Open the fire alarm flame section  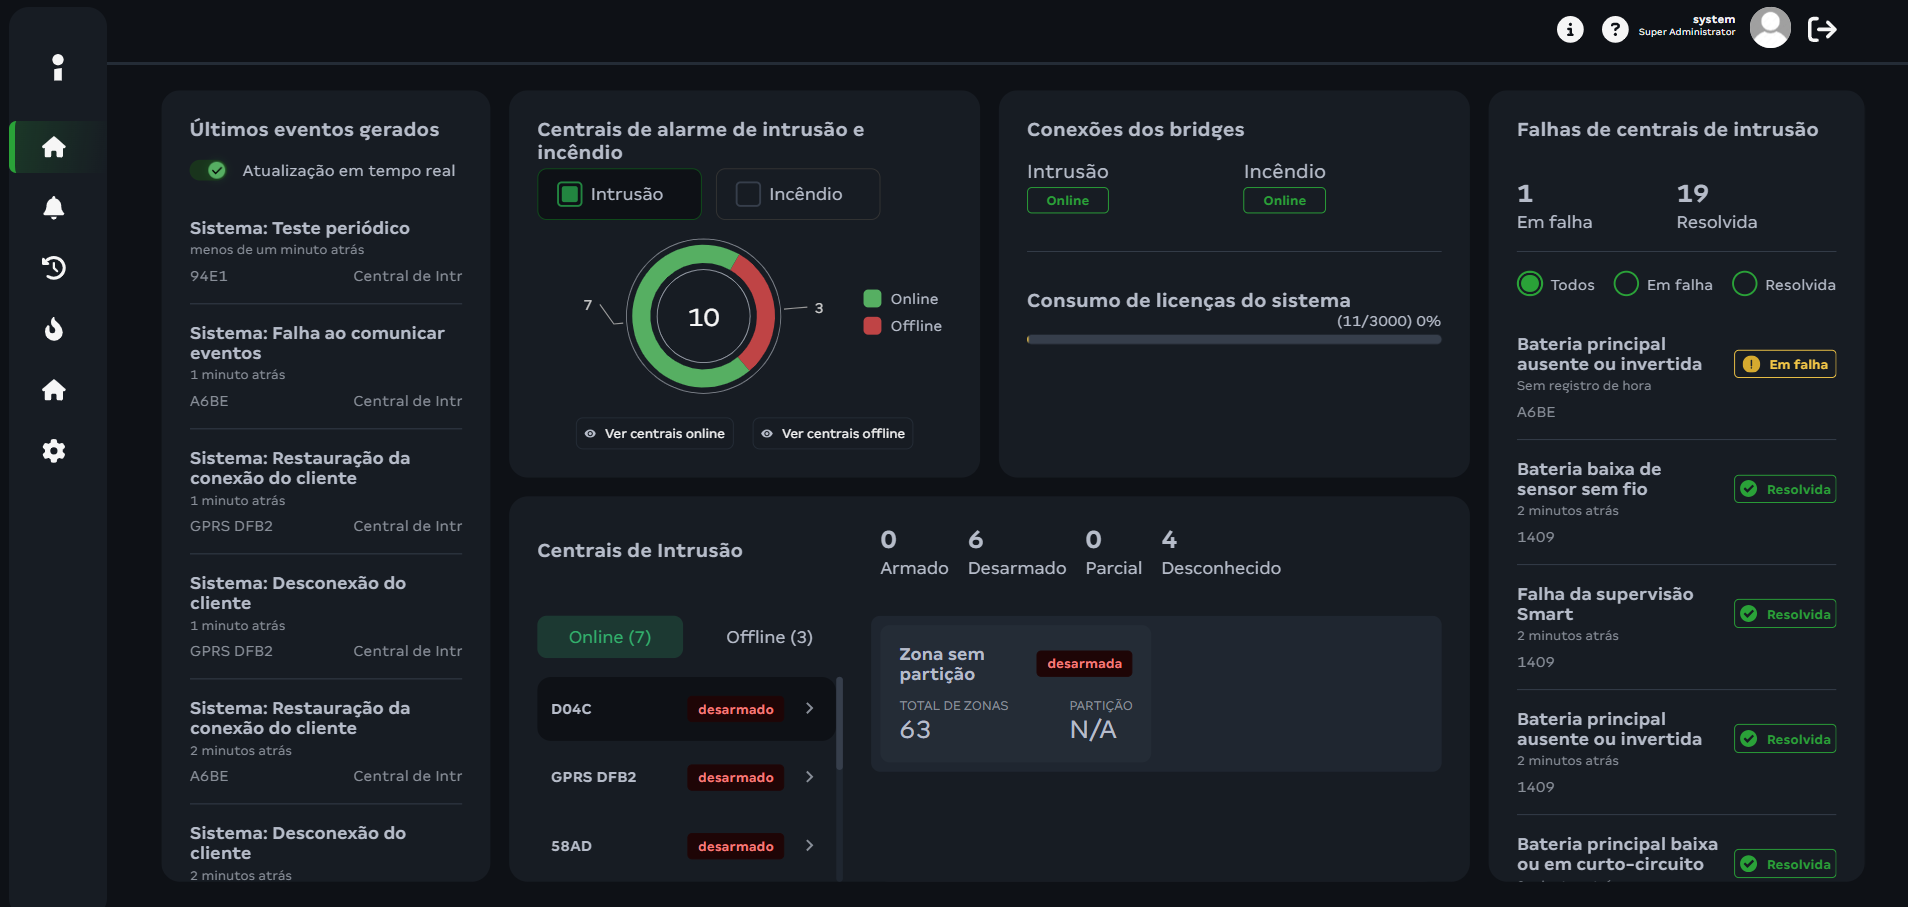(x=54, y=329)
